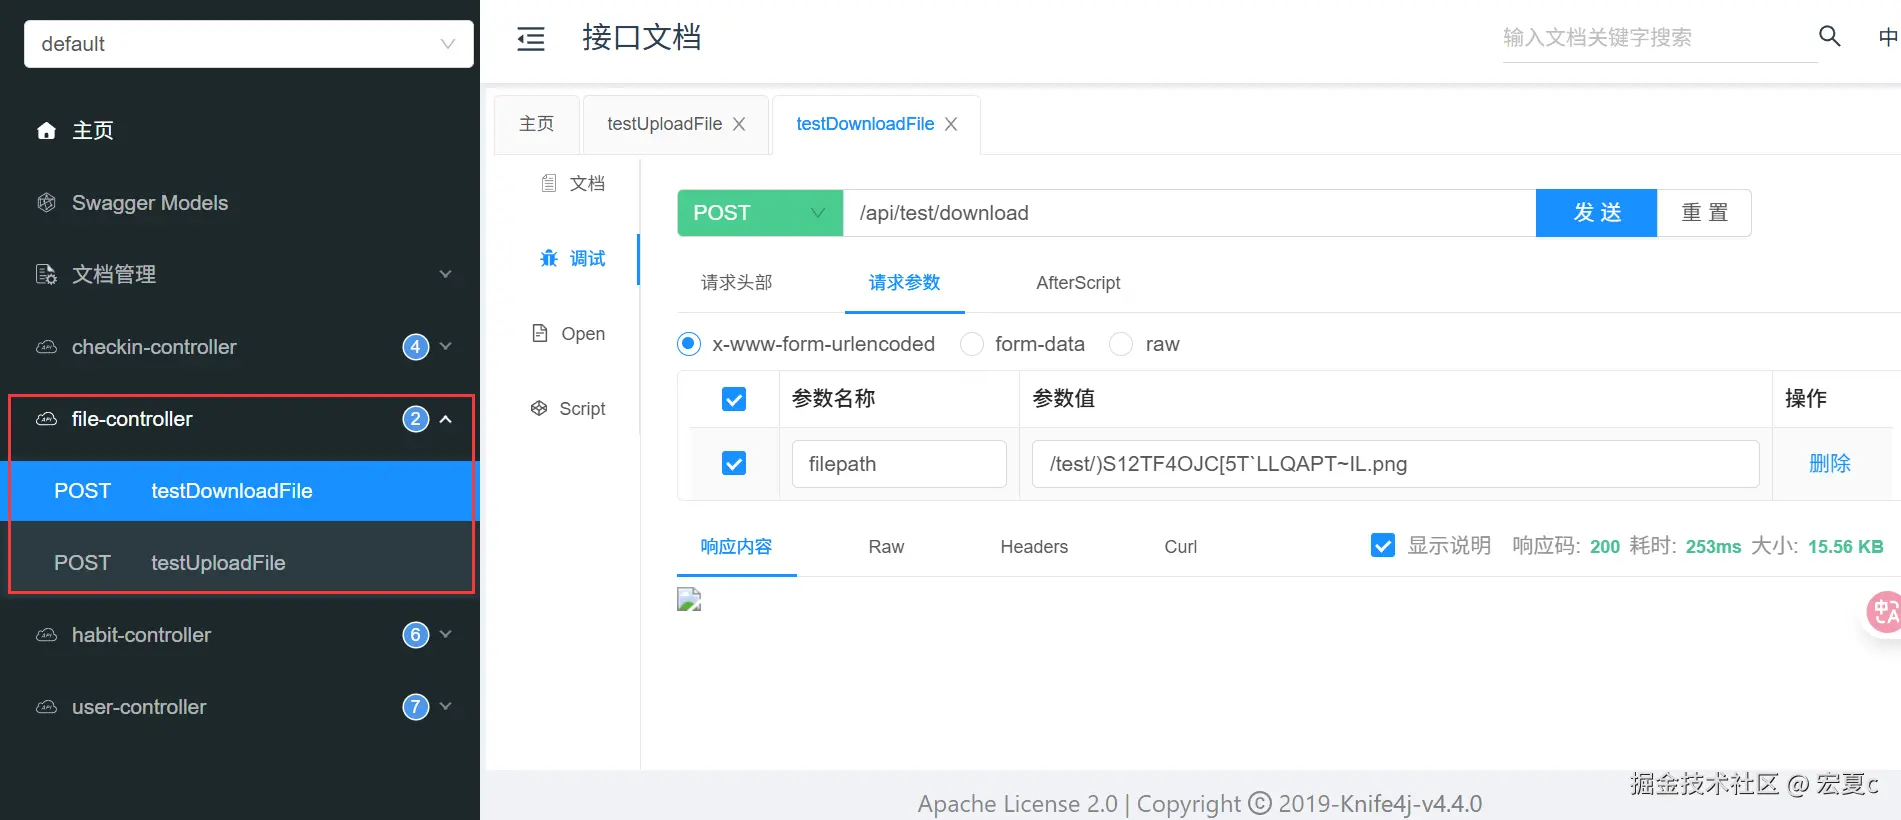Click the /api/test/download URL field
Screen dimensions: 1901x820
coord(1190,213)
